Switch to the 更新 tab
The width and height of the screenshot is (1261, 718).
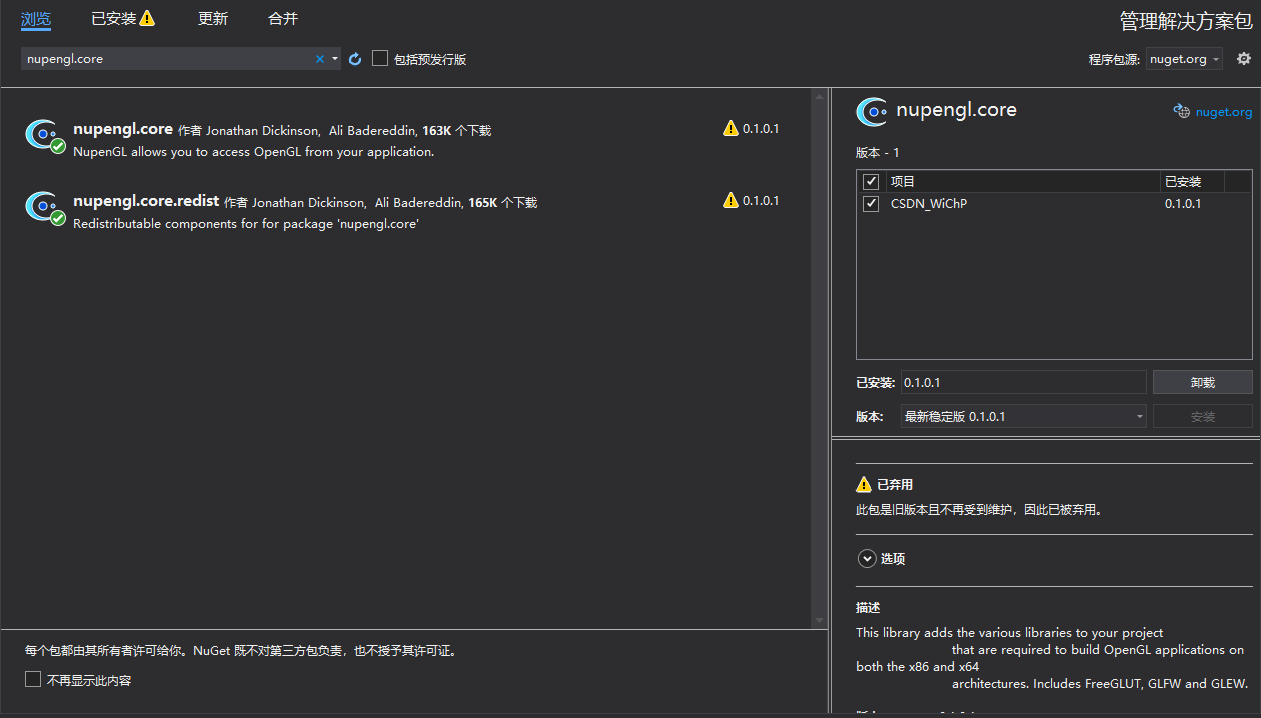tap(212, 18)
